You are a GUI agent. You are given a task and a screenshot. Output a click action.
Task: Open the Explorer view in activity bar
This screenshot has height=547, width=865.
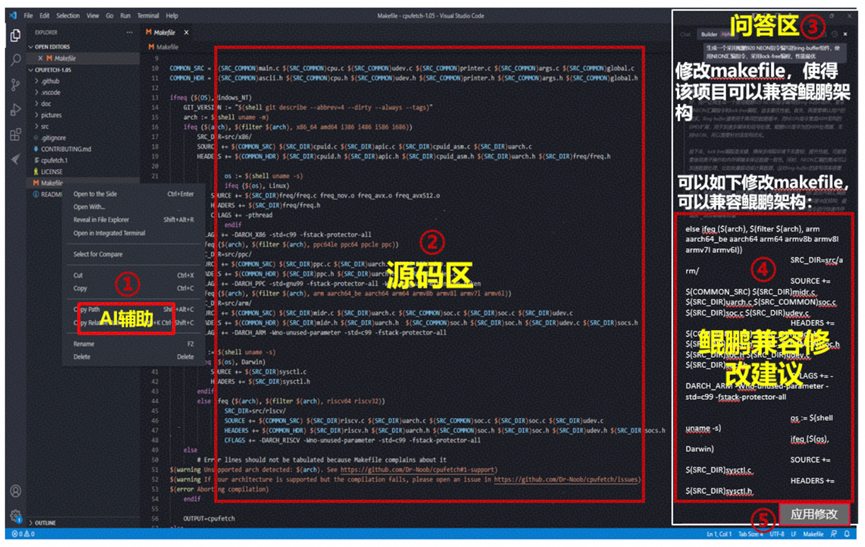tap(15, 36)
